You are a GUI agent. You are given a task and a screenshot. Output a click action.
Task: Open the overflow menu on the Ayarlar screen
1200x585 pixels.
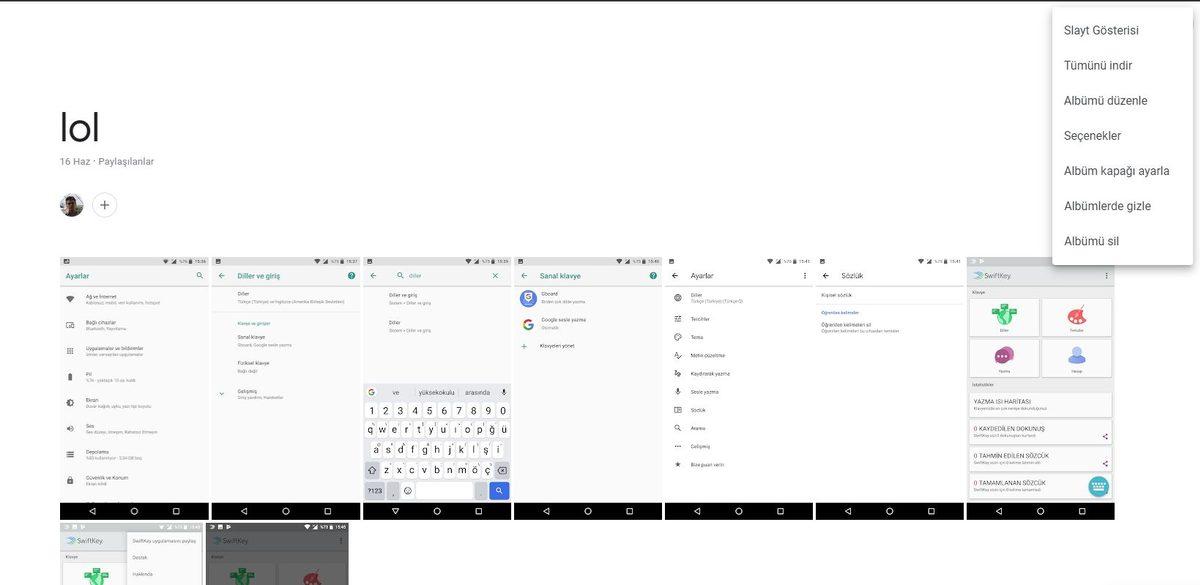[805, 274]
